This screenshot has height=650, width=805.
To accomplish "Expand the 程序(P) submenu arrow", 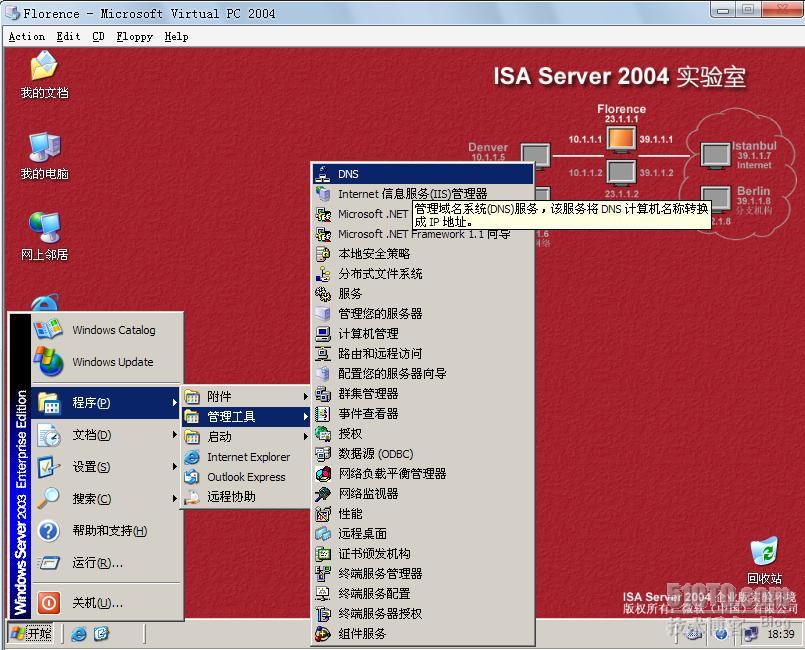I will coord(175,403).
